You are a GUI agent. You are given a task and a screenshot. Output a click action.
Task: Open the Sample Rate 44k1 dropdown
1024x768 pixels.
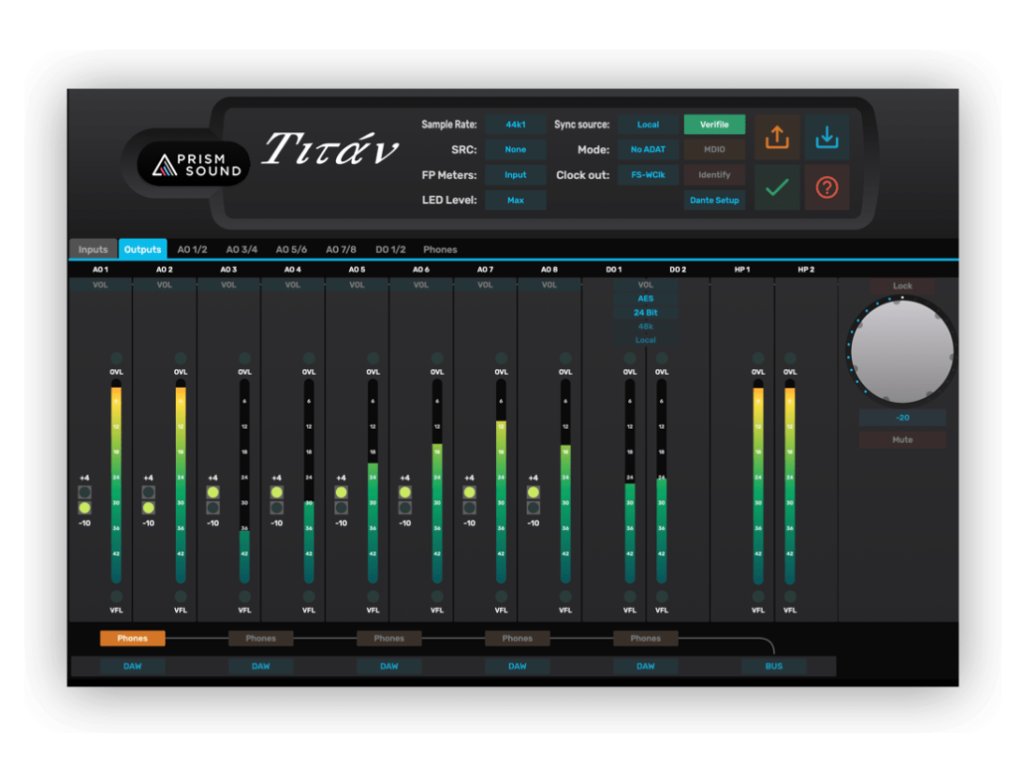(x=515, y=125)
